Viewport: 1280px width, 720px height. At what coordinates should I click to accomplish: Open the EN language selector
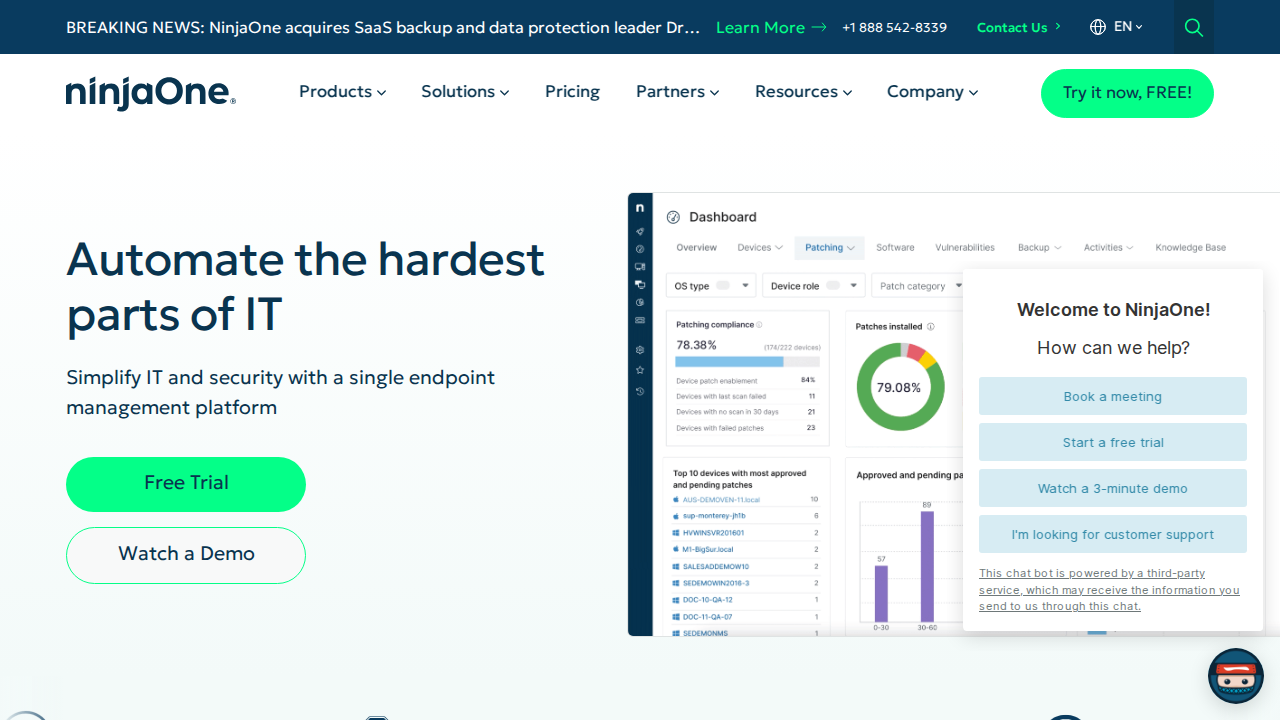pyautogui.click(x=1128, y=27)
